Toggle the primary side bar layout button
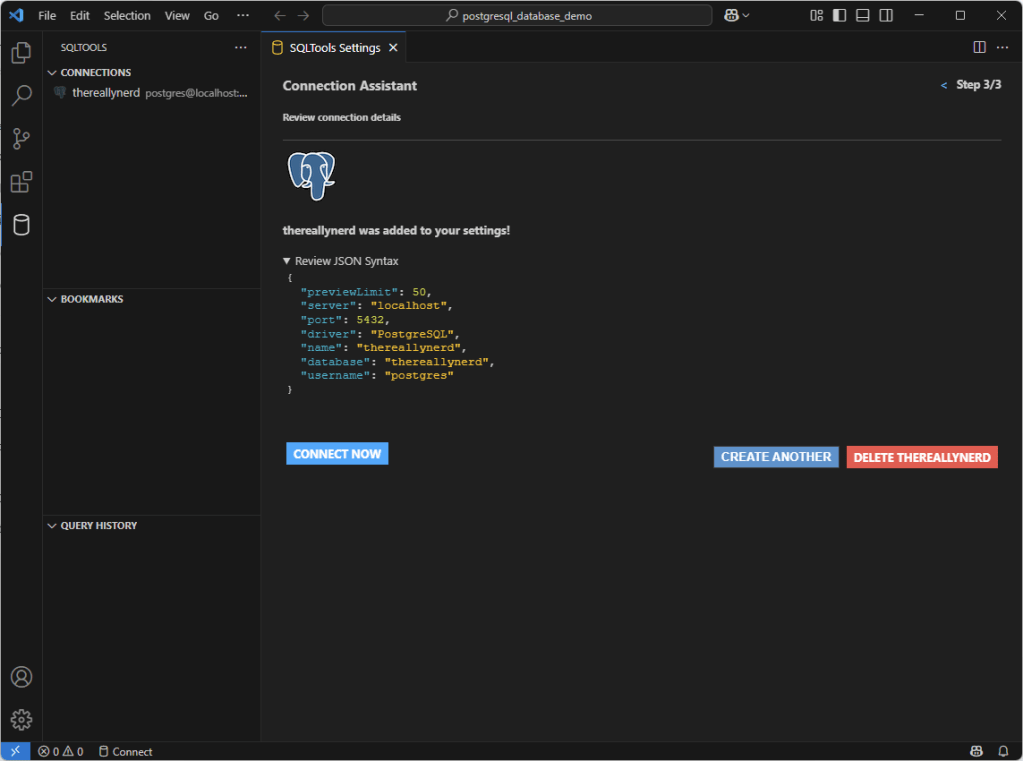The height and width of the screenshot is (761, 1023). tap(839, 16)
